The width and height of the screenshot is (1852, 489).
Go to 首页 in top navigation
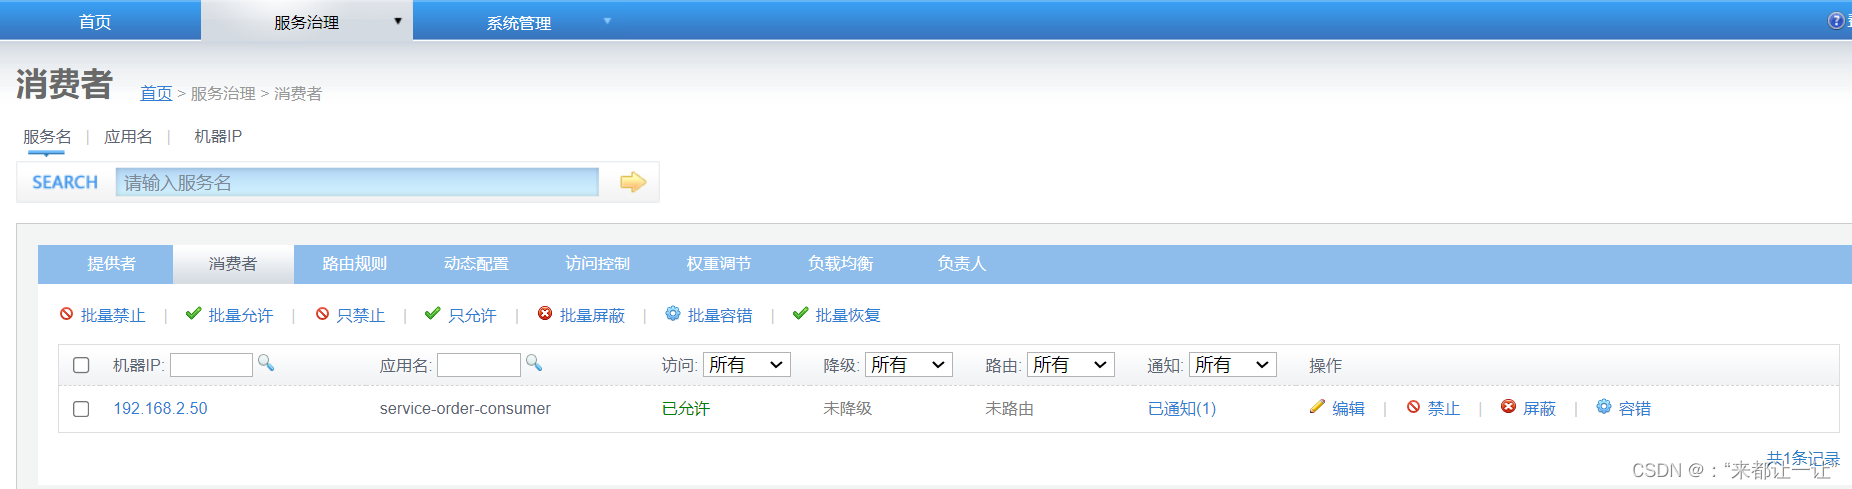pyautogui.click(x=95, y=22)
